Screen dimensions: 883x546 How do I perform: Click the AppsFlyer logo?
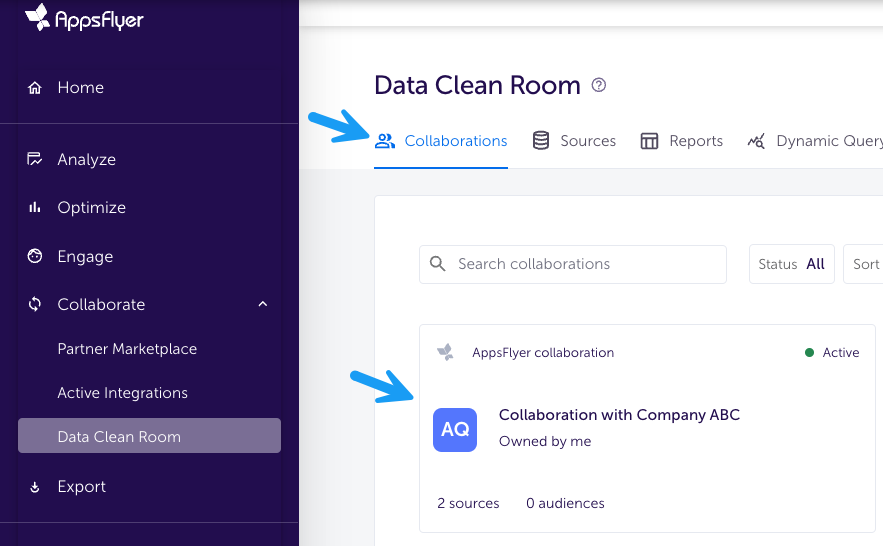pos(84,17)
